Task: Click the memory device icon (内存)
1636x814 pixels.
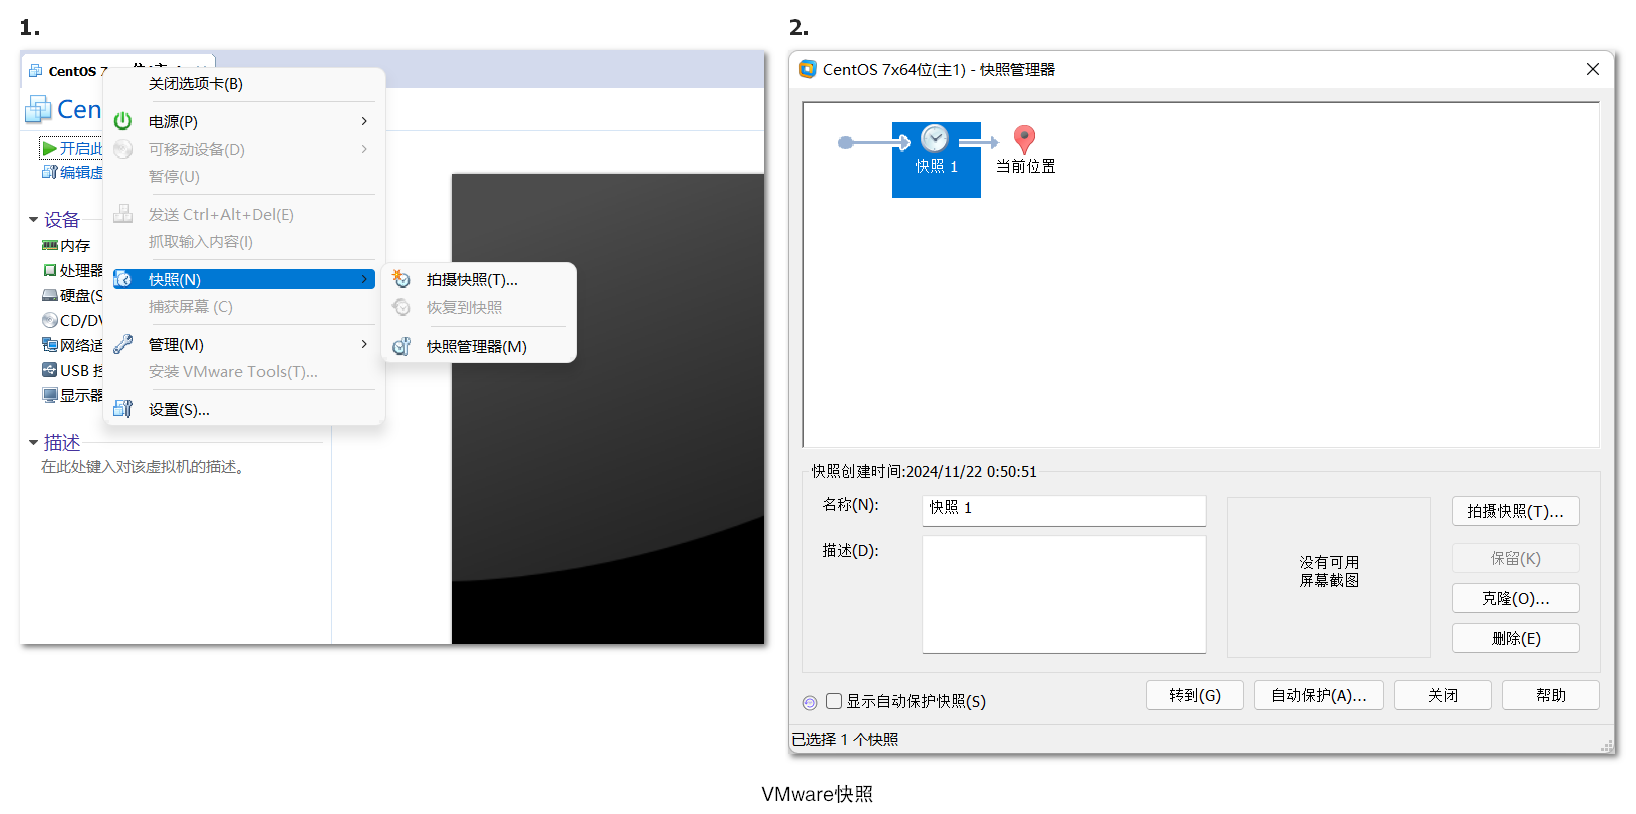Action: 49,245
